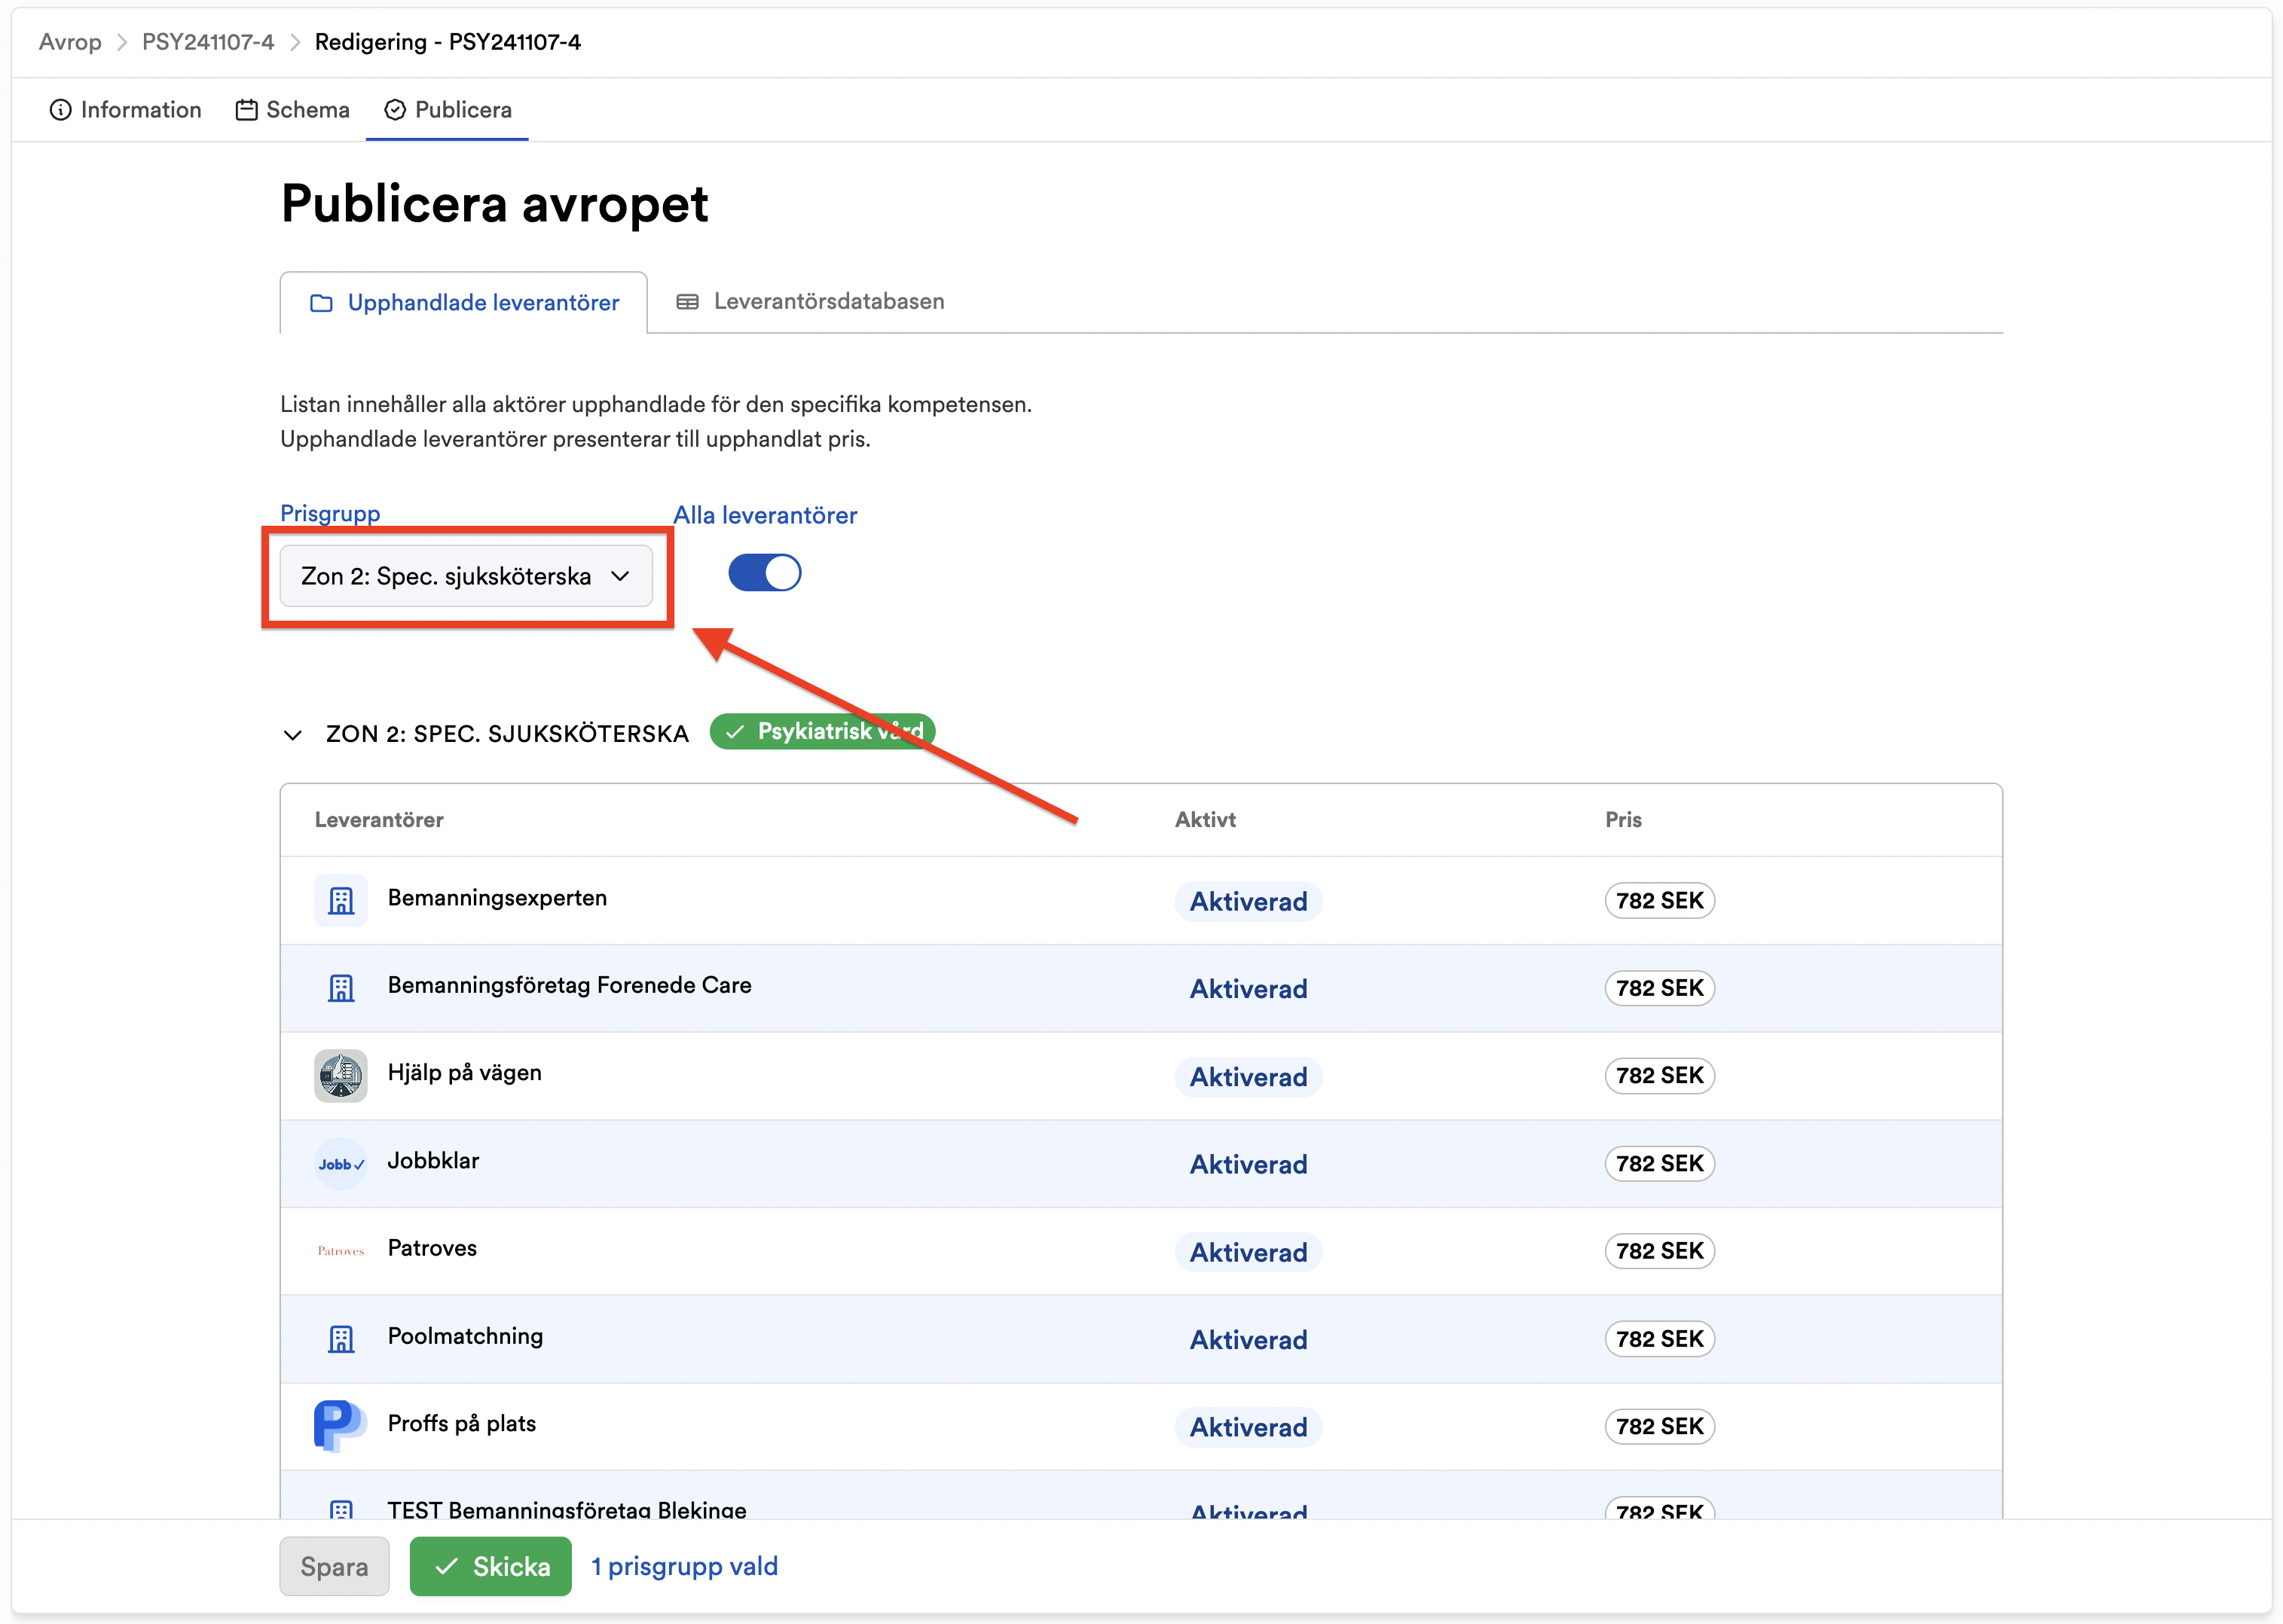Click the Publicera avropet heading
The height and width of the screenshot is (1624, 2283).
[494, 205]
